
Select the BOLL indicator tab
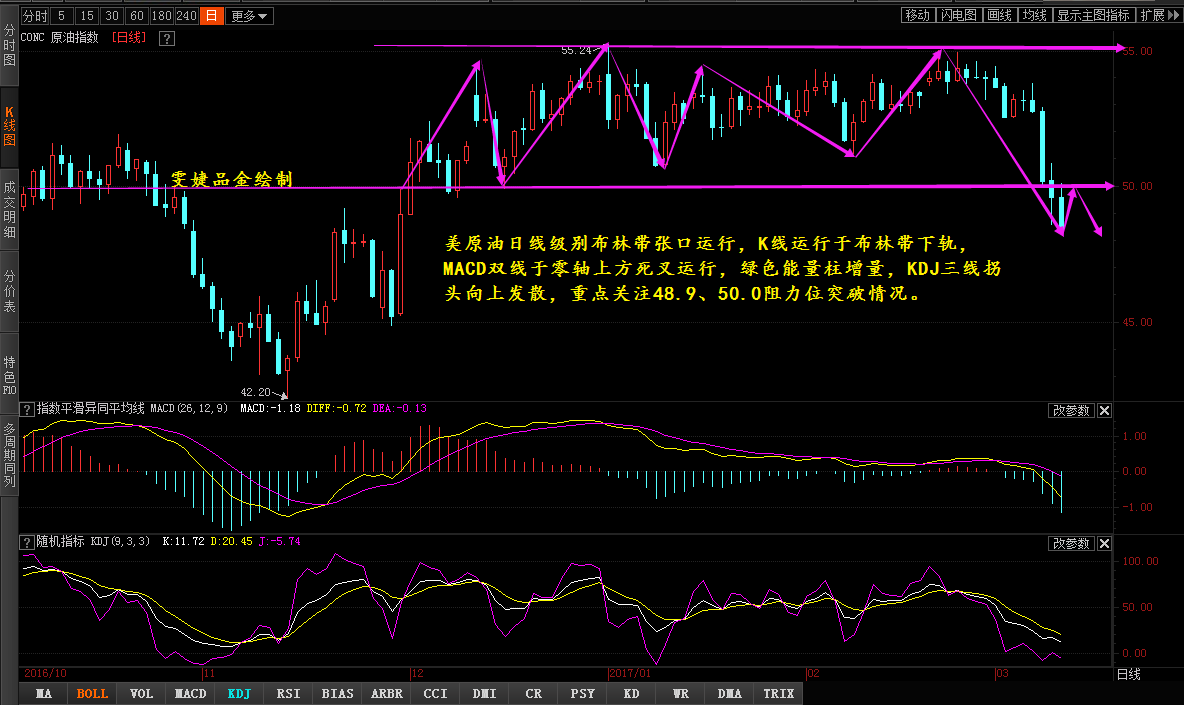[92, 693]
